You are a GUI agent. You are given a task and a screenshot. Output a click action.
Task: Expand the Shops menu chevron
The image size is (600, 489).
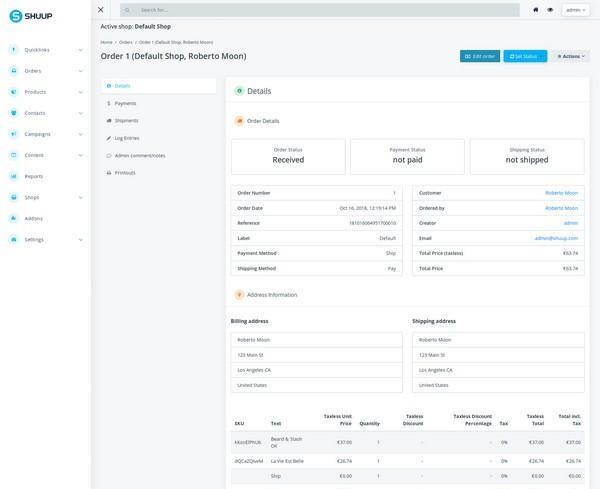click(80, 197)
